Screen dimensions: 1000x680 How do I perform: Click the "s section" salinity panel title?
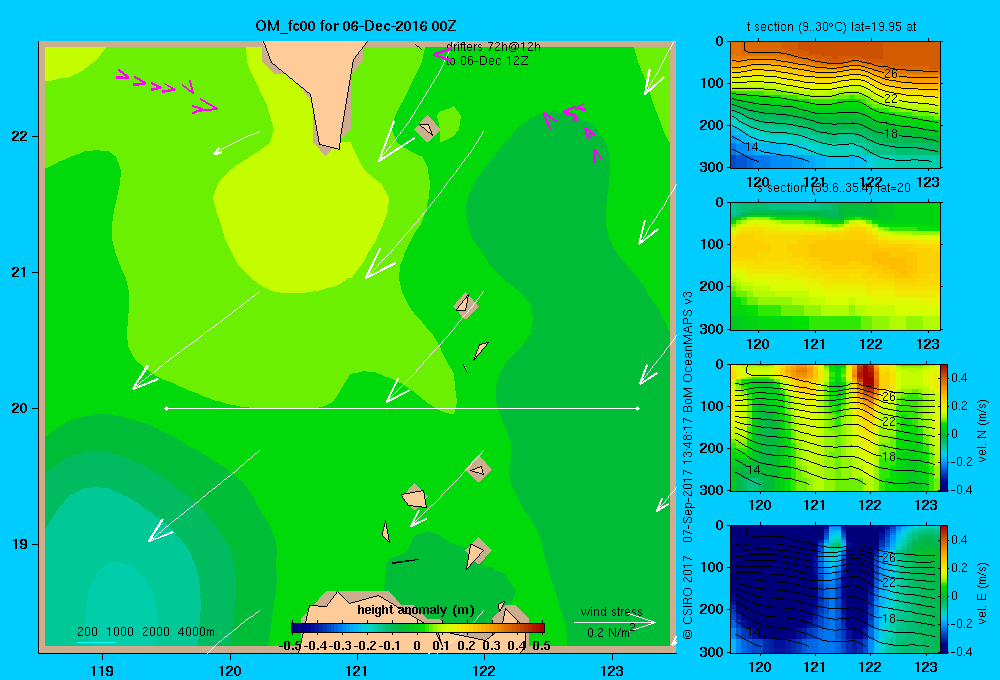(x=834, y=188)
